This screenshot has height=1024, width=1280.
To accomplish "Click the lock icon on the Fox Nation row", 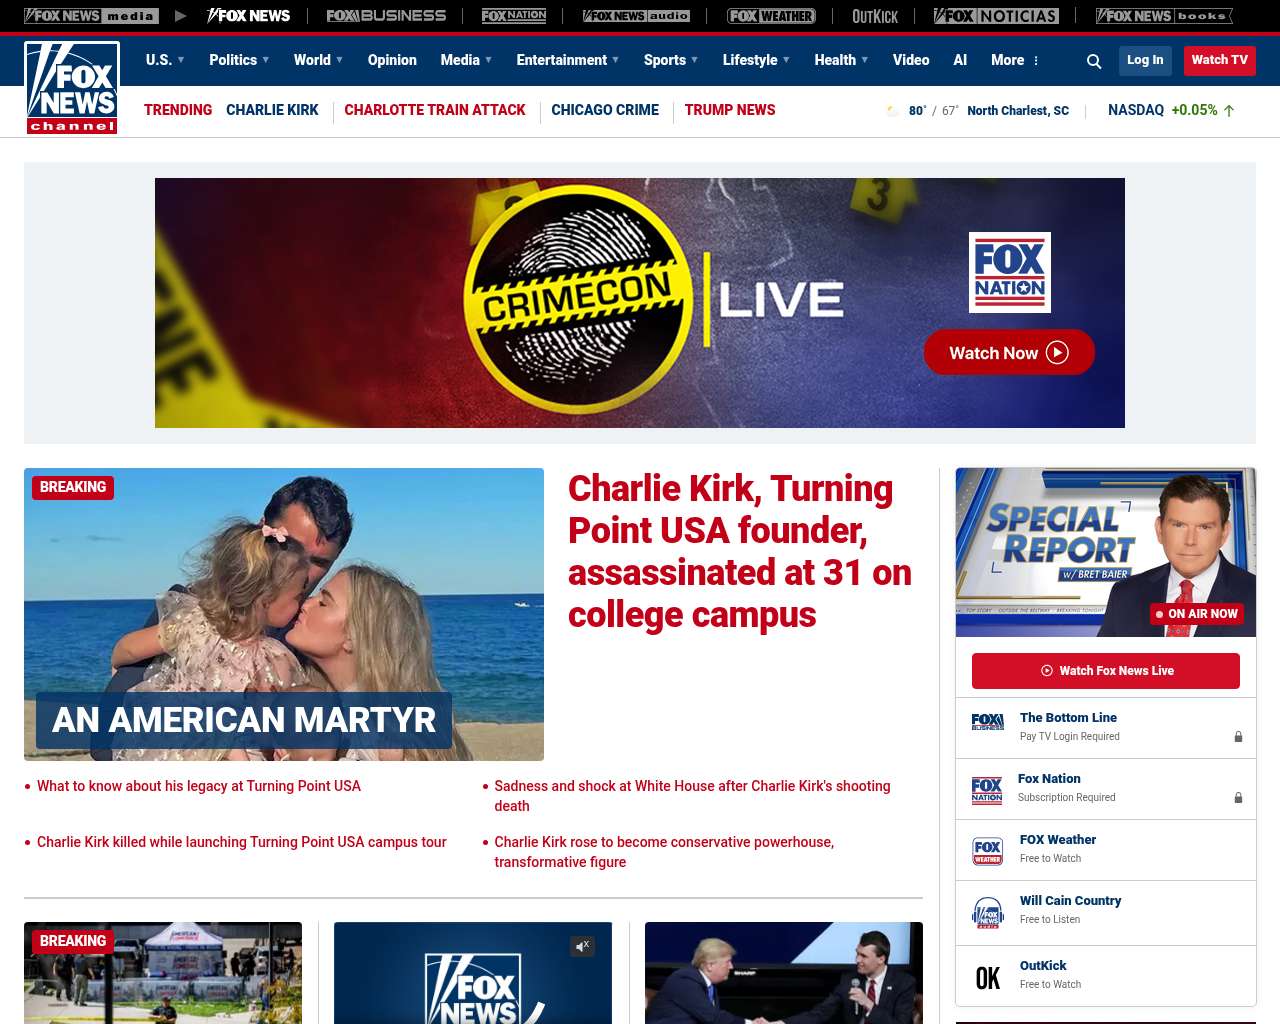I will 1238,798.
